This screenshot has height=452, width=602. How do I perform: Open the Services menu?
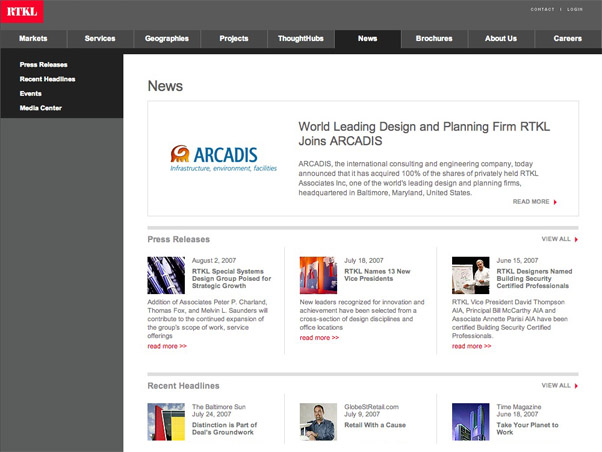pyautogui.click(x=100, y=39)
